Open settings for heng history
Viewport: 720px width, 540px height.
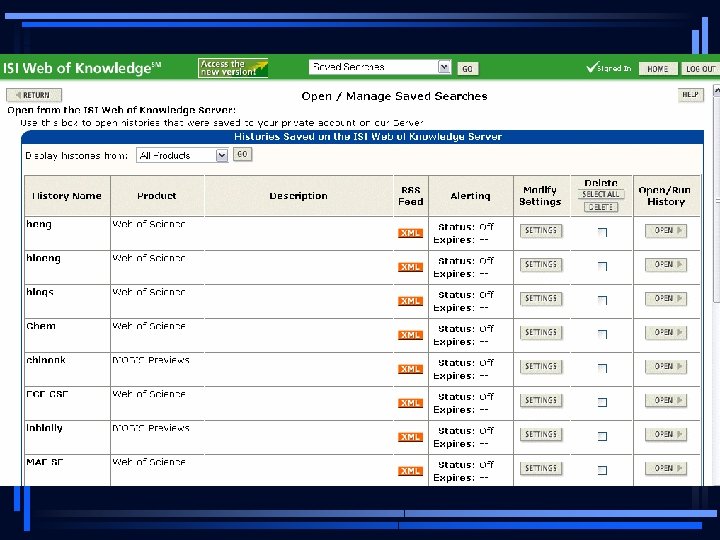[x=541, y=231]
